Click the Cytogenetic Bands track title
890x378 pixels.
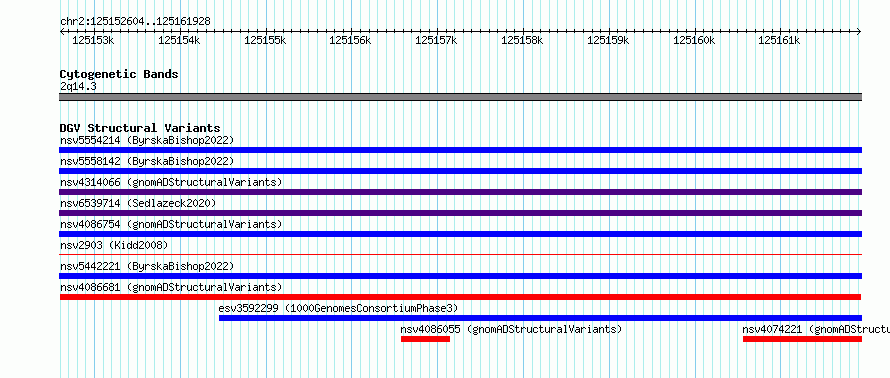pos(119,74)
